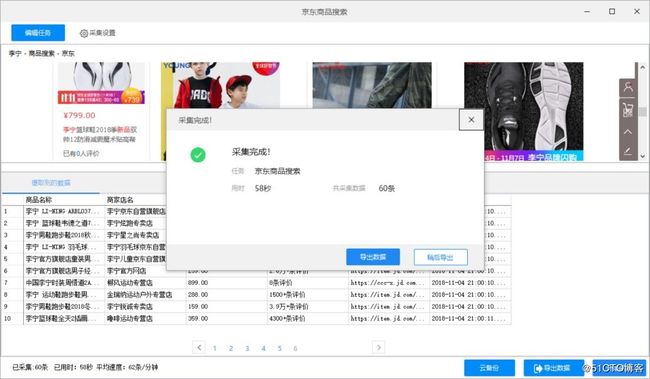Image resolution: width=650 pixels, height=379 pixels.
Task: Click row 2 李宁 篮球鞋韦德之道 cell
Action: tap(63, 224)
